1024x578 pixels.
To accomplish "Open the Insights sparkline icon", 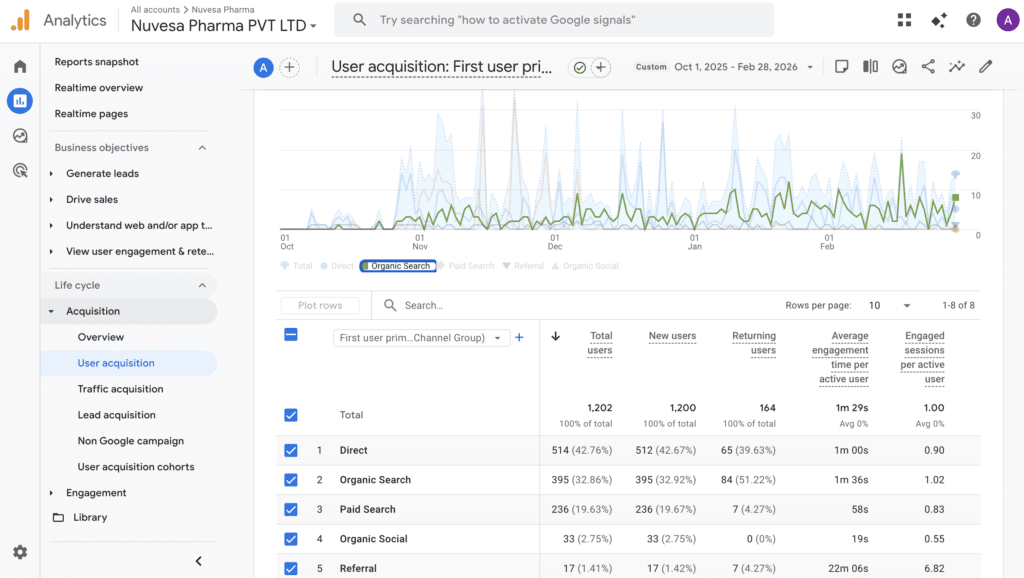I will coord(957,67).
